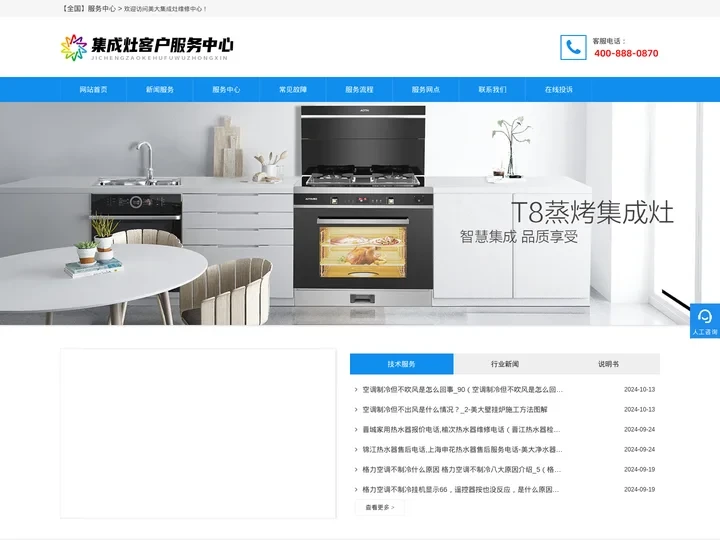Open 服务流程 navigation item
Screen dimensions: 720x540
(x=359, y=90)
